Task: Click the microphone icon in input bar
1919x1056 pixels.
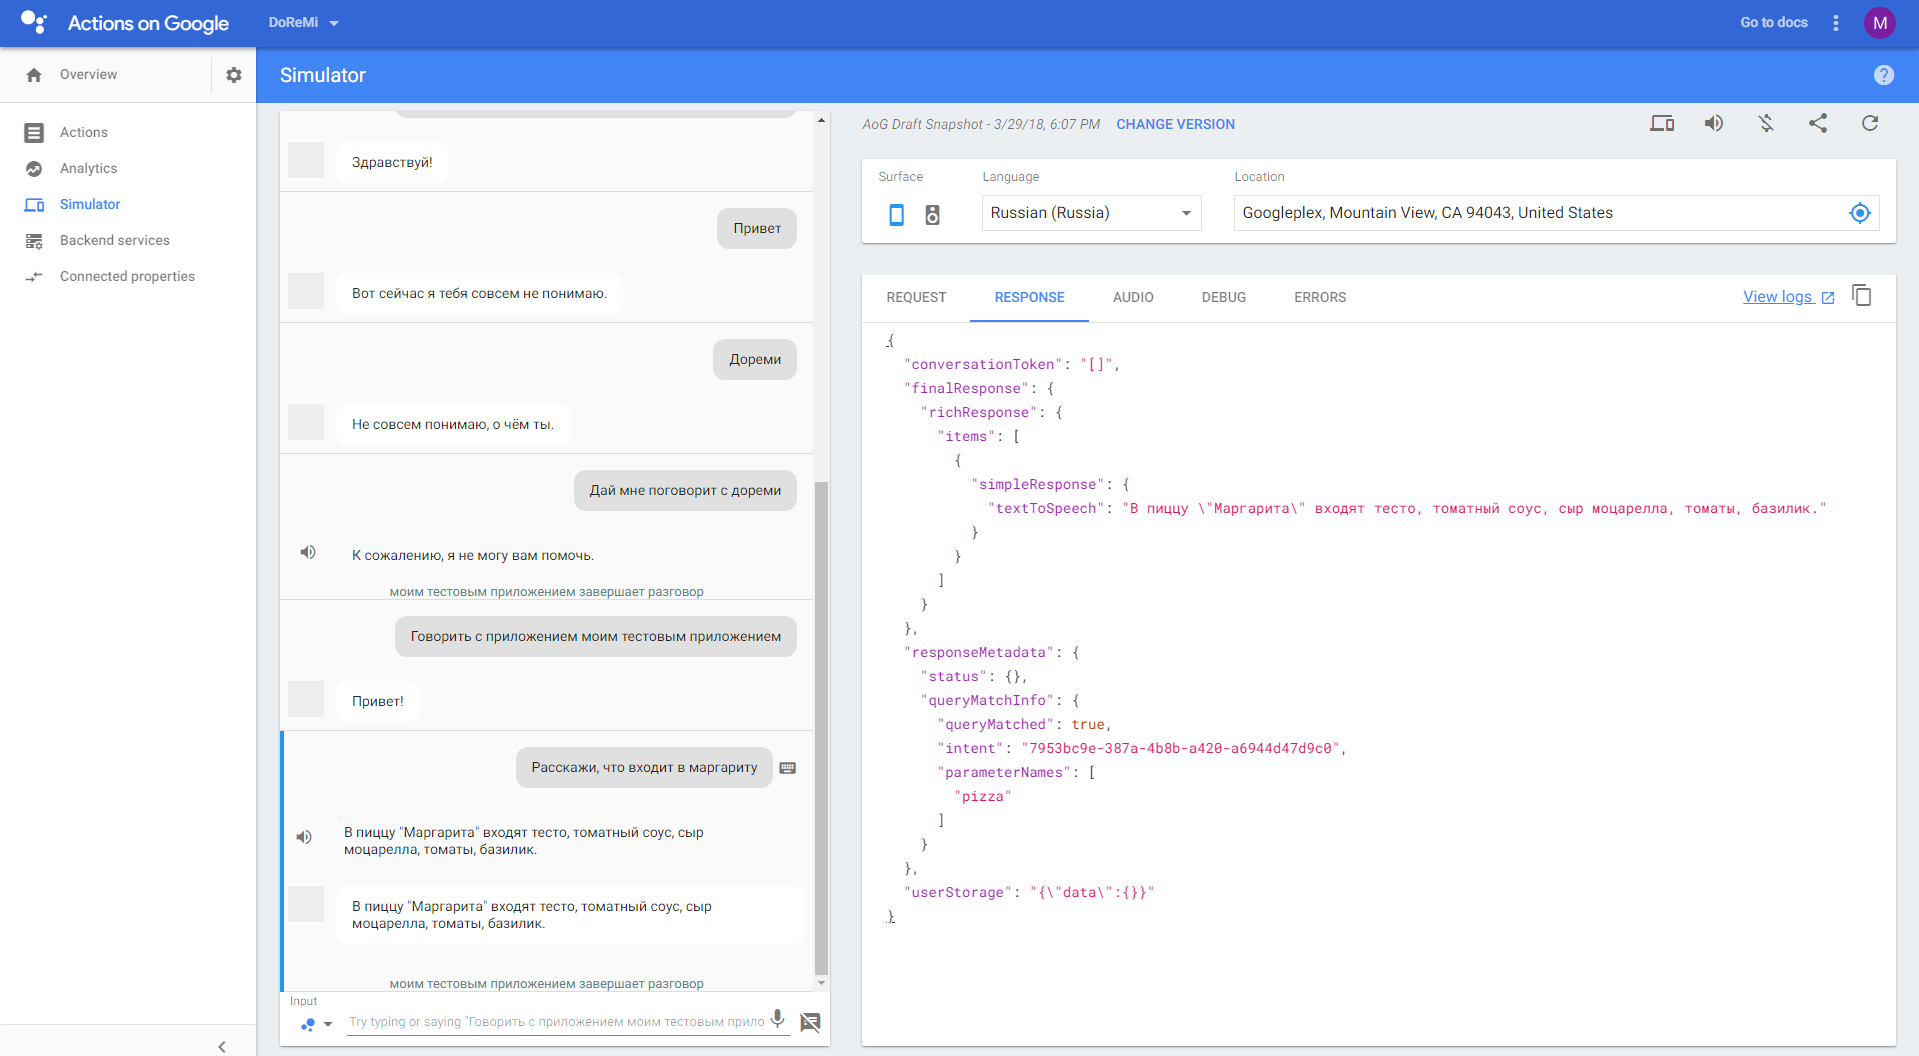Action: [x=777, y=1020]
